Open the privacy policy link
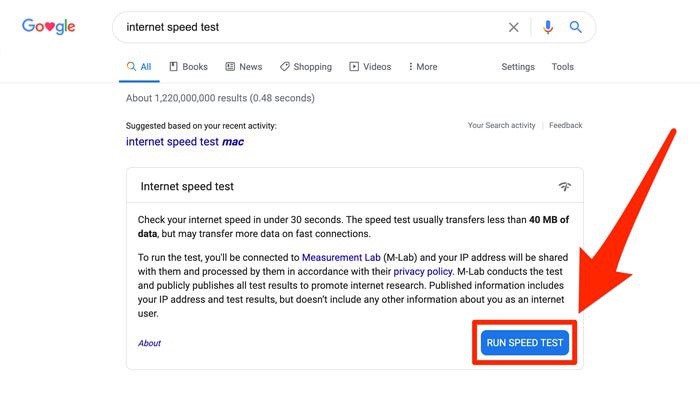 422,271
